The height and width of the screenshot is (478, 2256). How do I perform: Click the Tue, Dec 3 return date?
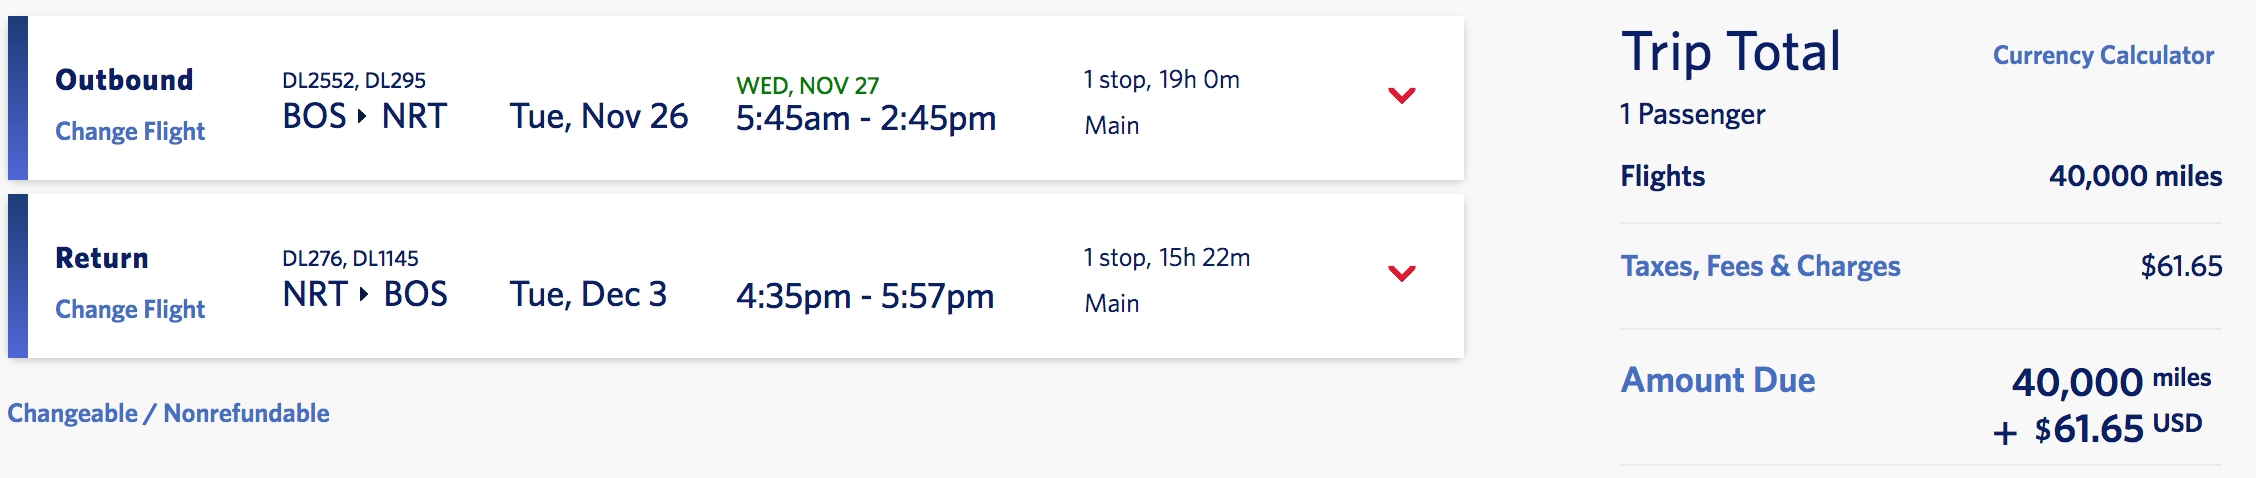coord(588,294)
